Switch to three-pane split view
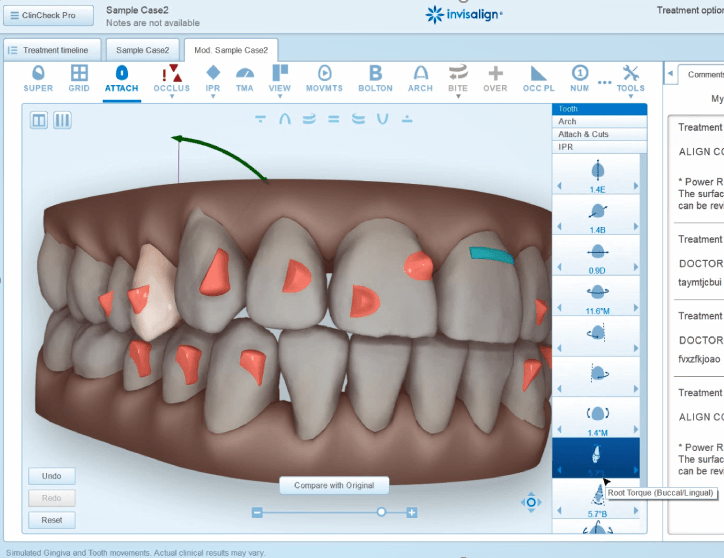 pyautogui.click(x=62, y=121)
